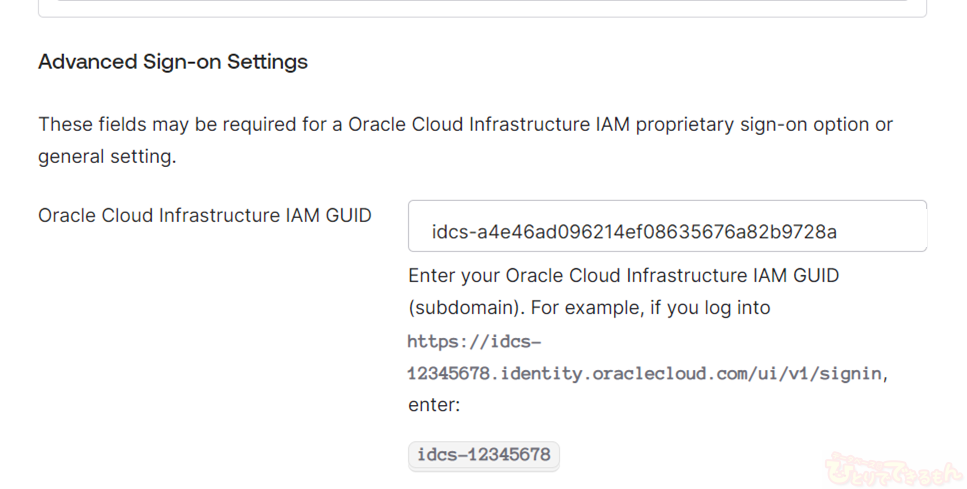Viewport: 967px width, 489px height.
Task: Click the "Enter your Oracle Cloud Infrastructure" help text
Action: (623, 275)
